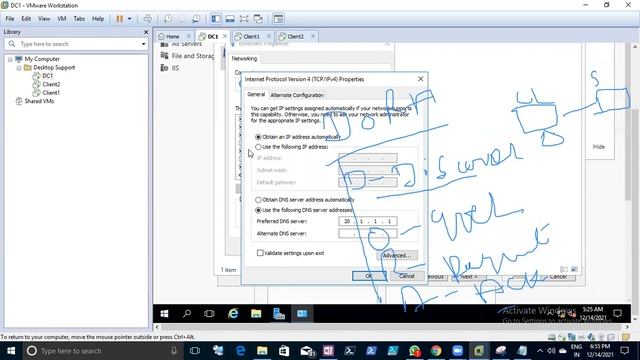
Task: Open the host Windows Start menu
Action: [x=11, y=351]
